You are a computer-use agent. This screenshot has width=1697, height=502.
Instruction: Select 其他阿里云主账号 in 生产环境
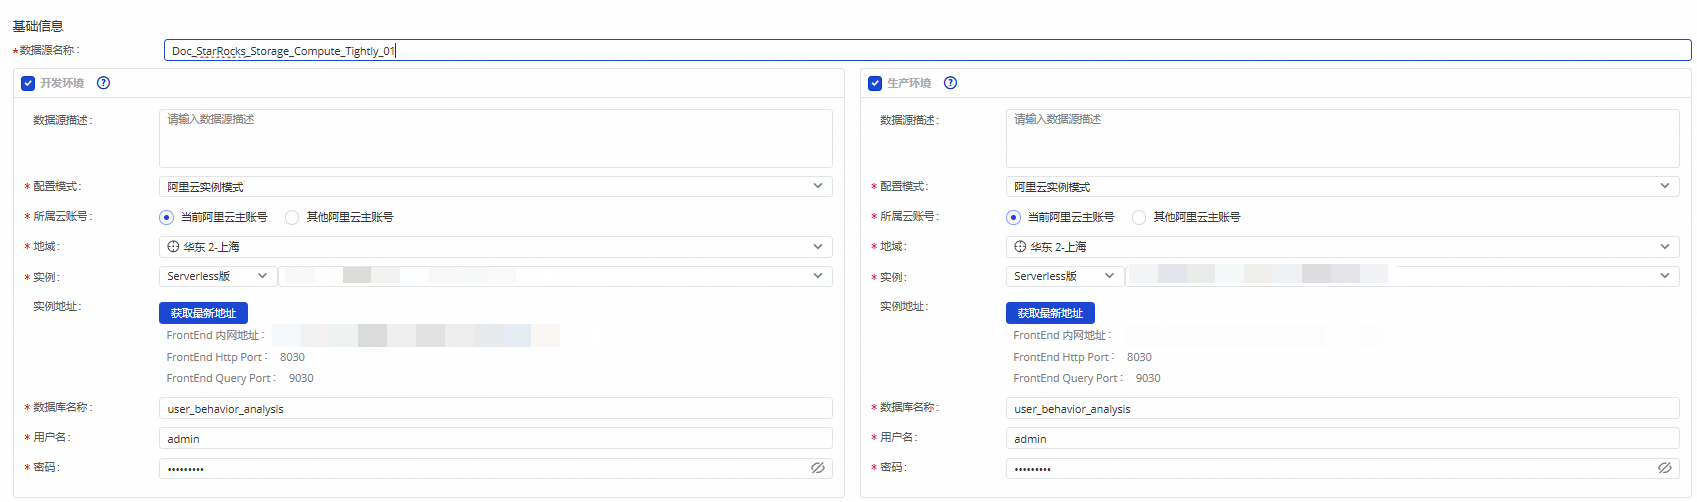[x=1139, y=217]
